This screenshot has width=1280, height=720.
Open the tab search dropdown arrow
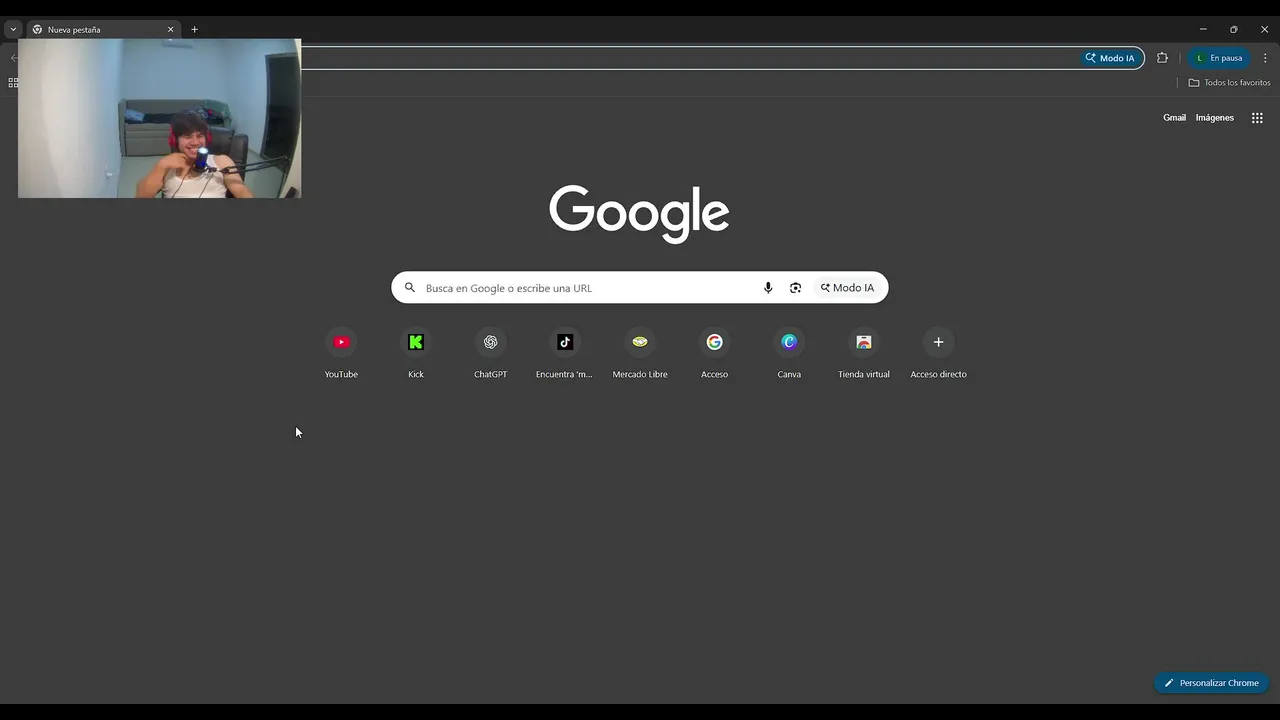pyautogui.click(x=13, y=30)
